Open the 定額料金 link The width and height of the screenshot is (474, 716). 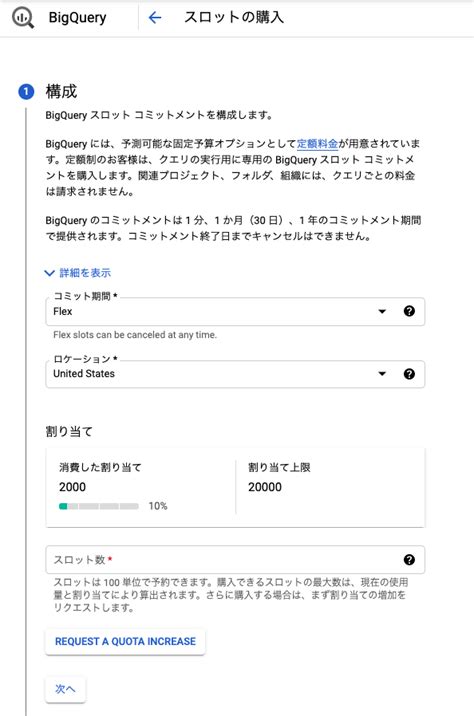click(317, 144)
